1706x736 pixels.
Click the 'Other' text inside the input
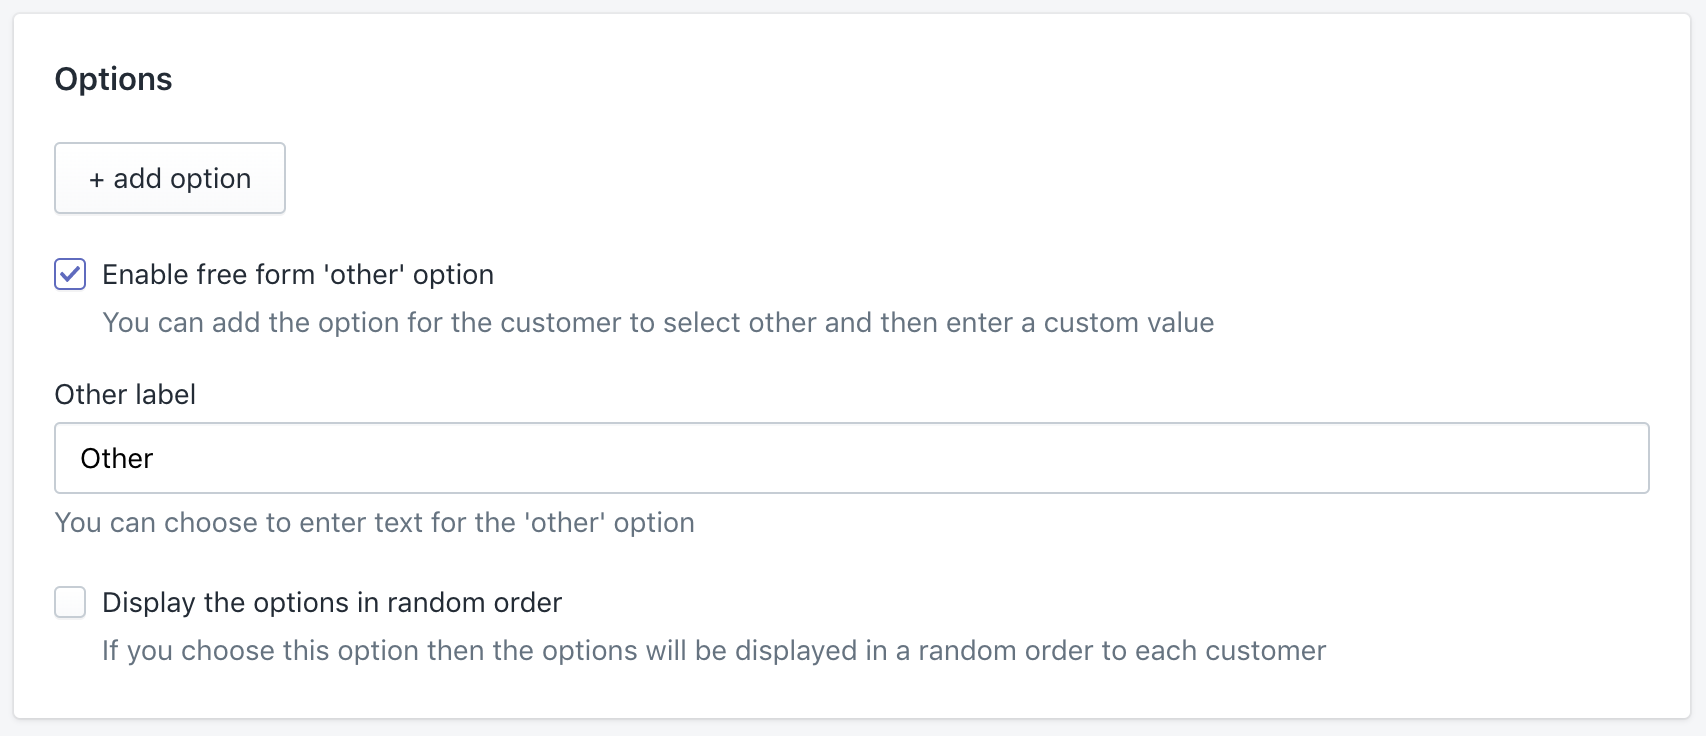point(117,458)
